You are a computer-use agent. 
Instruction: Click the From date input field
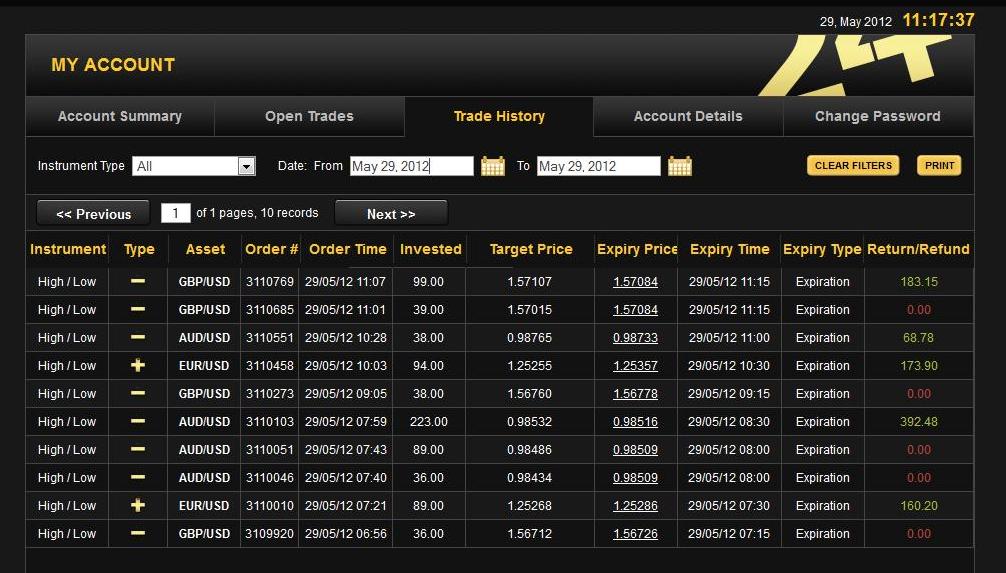(x=412, y=166)
